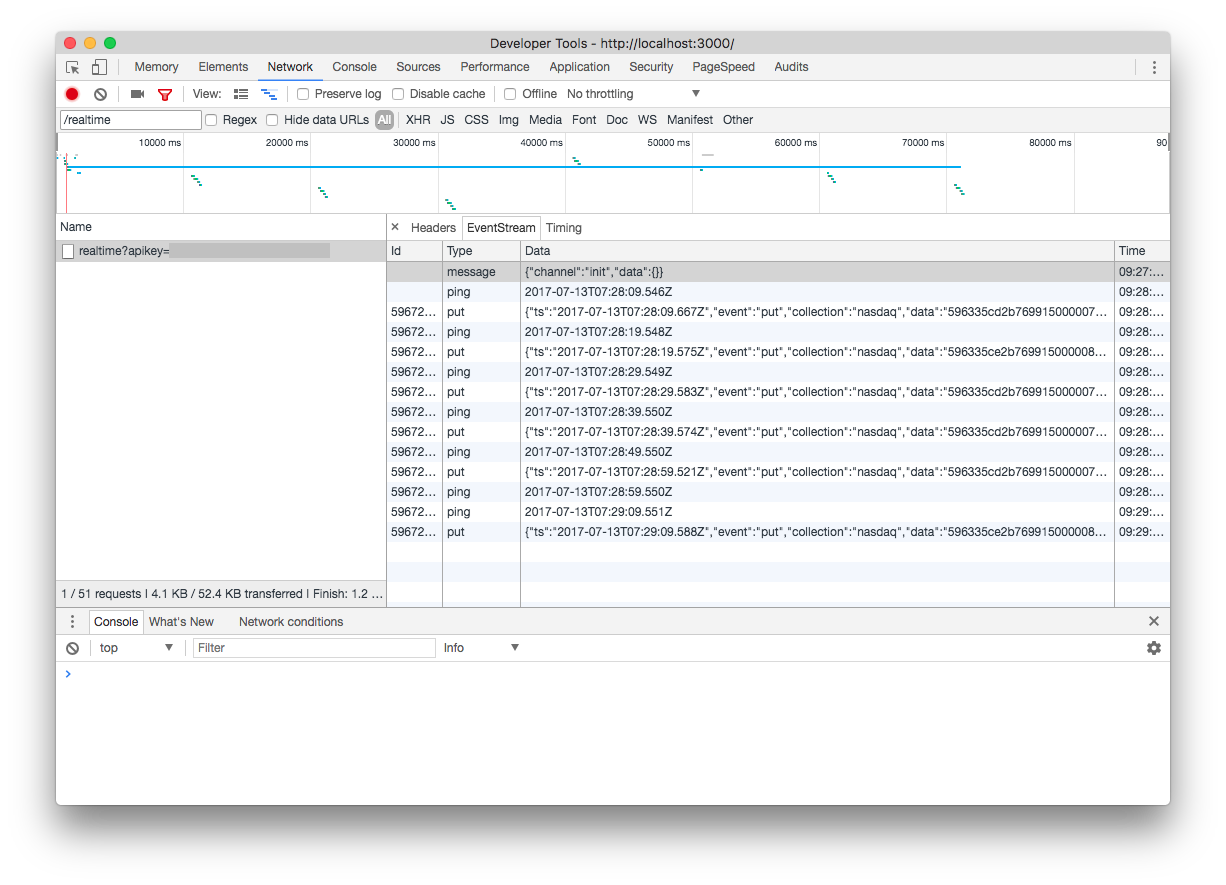Filter requests by Manifest type
Viewport: 1226px width, 885px height.
(x=690, y=120)
